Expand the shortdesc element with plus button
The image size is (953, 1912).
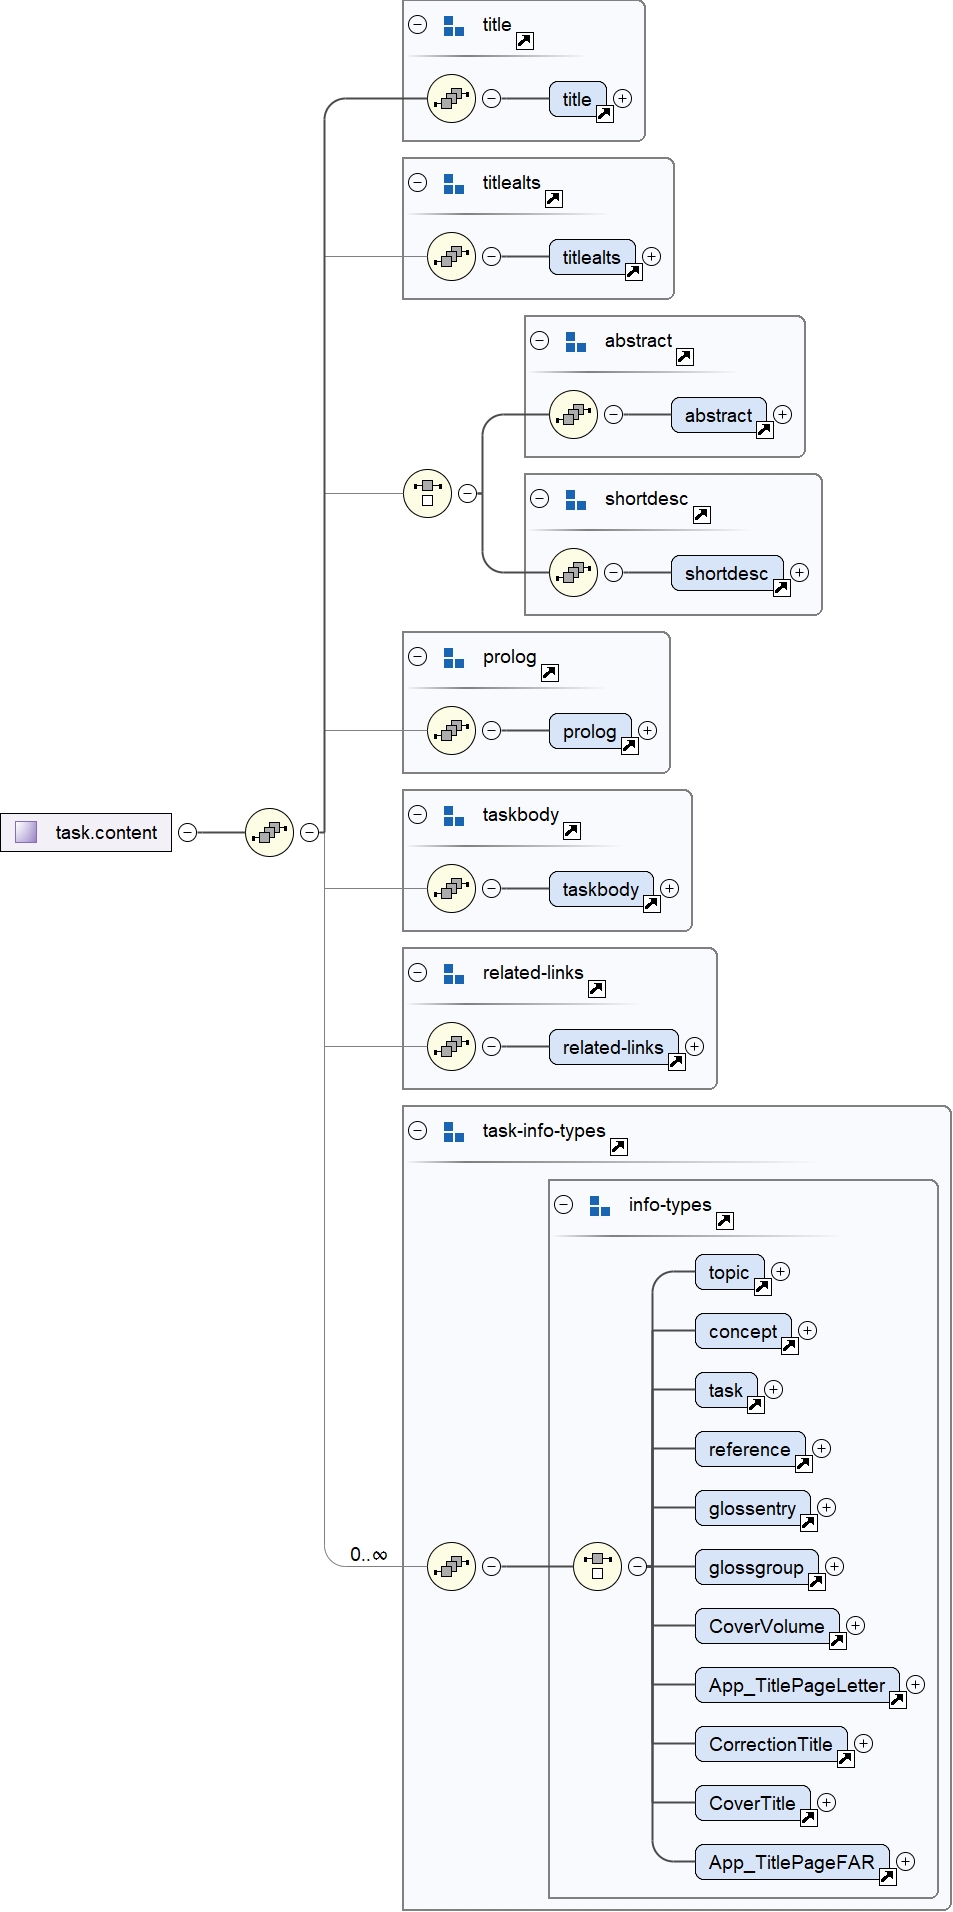click(x=800, y=572)
